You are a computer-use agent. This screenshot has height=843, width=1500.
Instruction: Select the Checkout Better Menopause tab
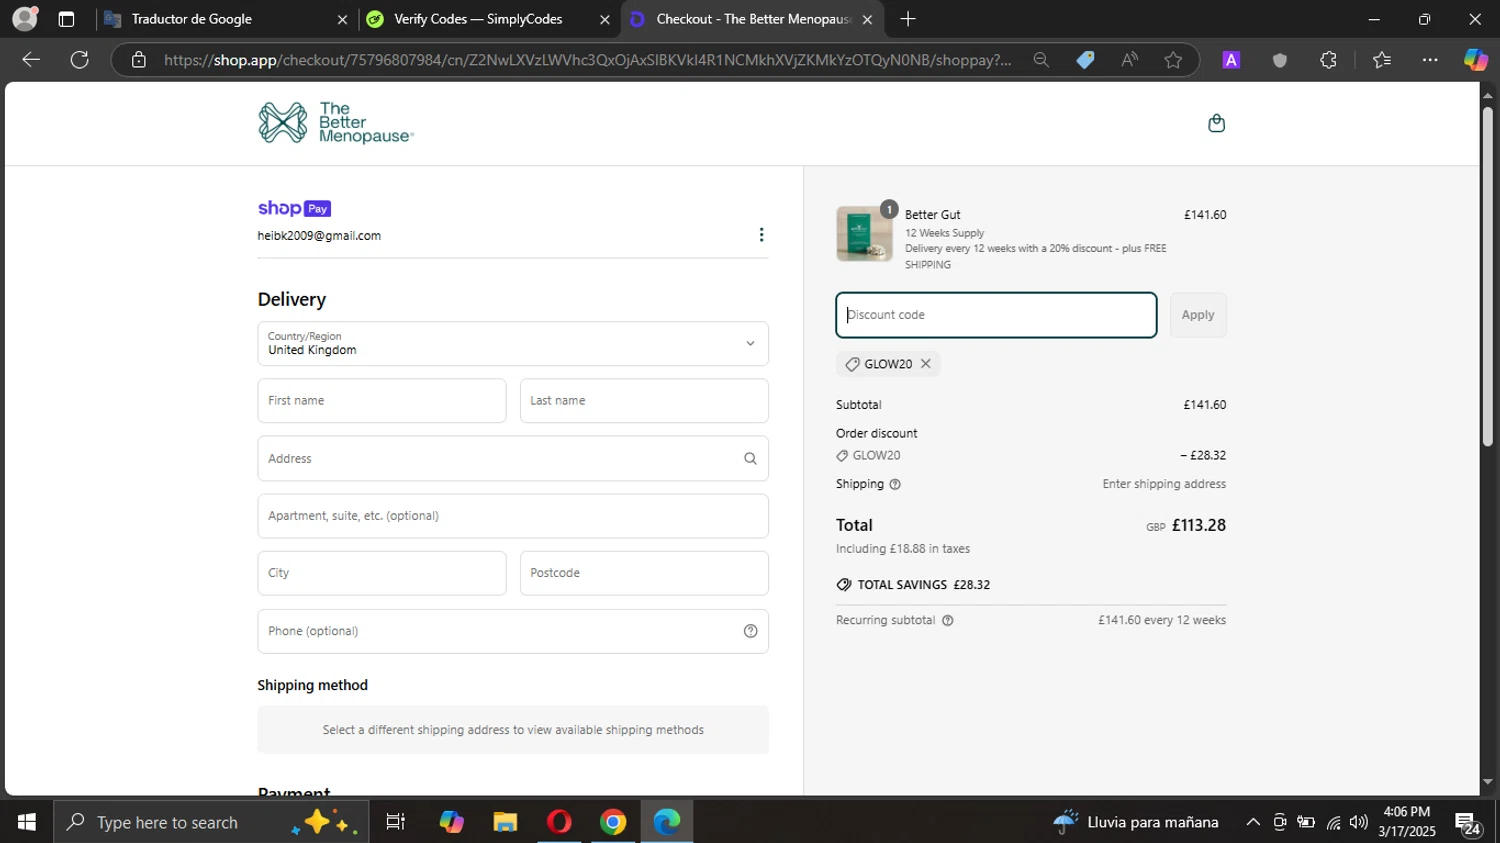pyautogui.click(x=750, y=19)
